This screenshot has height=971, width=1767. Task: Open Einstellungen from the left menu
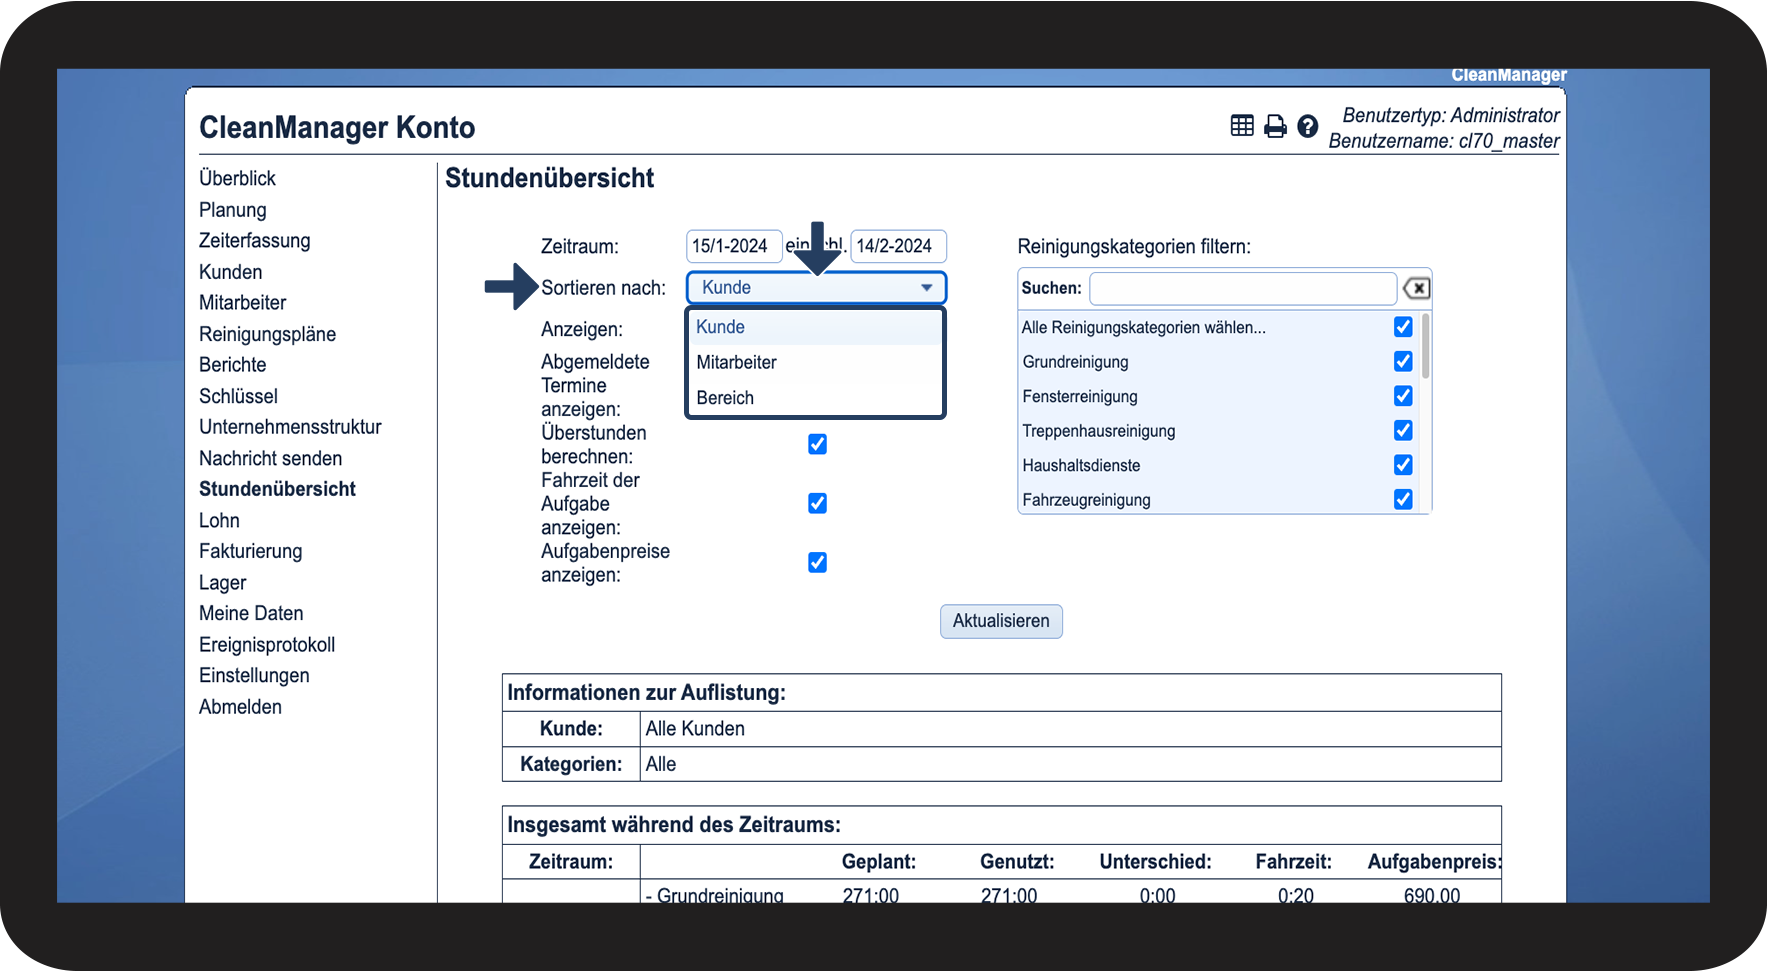(x=254, y=675)
